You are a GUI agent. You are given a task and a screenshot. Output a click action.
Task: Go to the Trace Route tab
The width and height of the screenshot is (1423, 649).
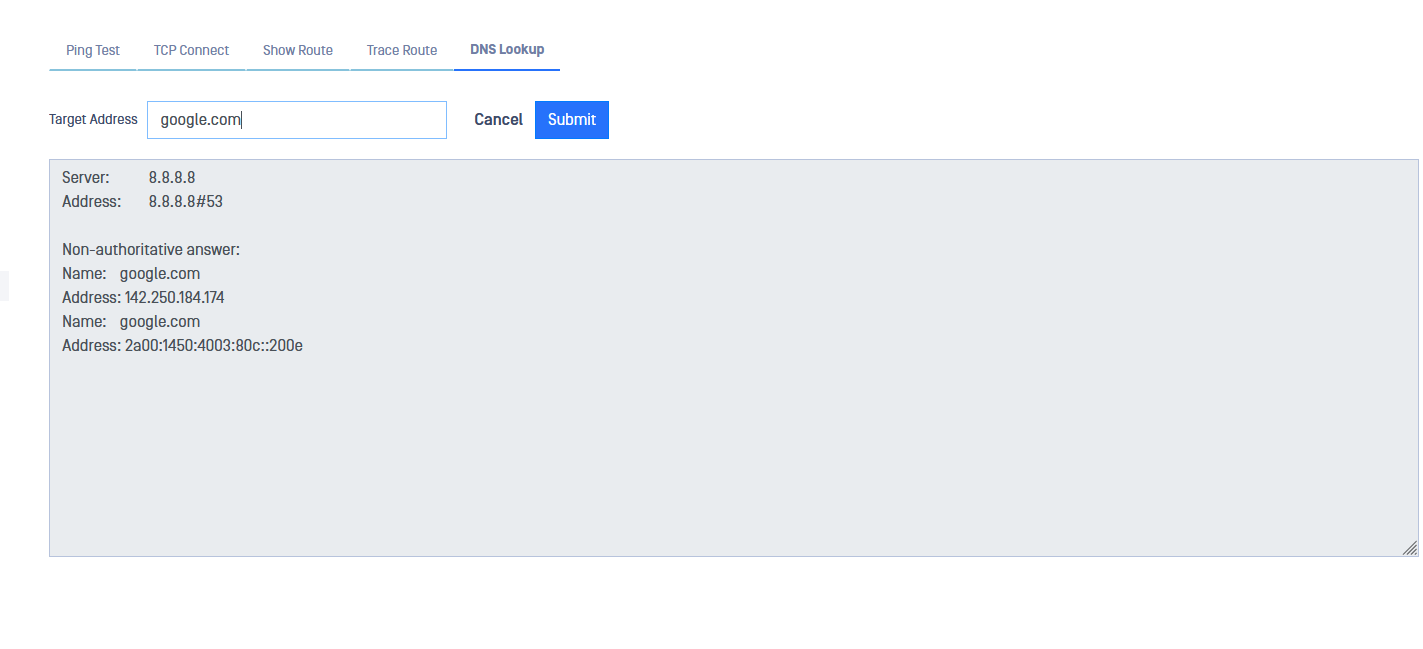click(402, 50)
